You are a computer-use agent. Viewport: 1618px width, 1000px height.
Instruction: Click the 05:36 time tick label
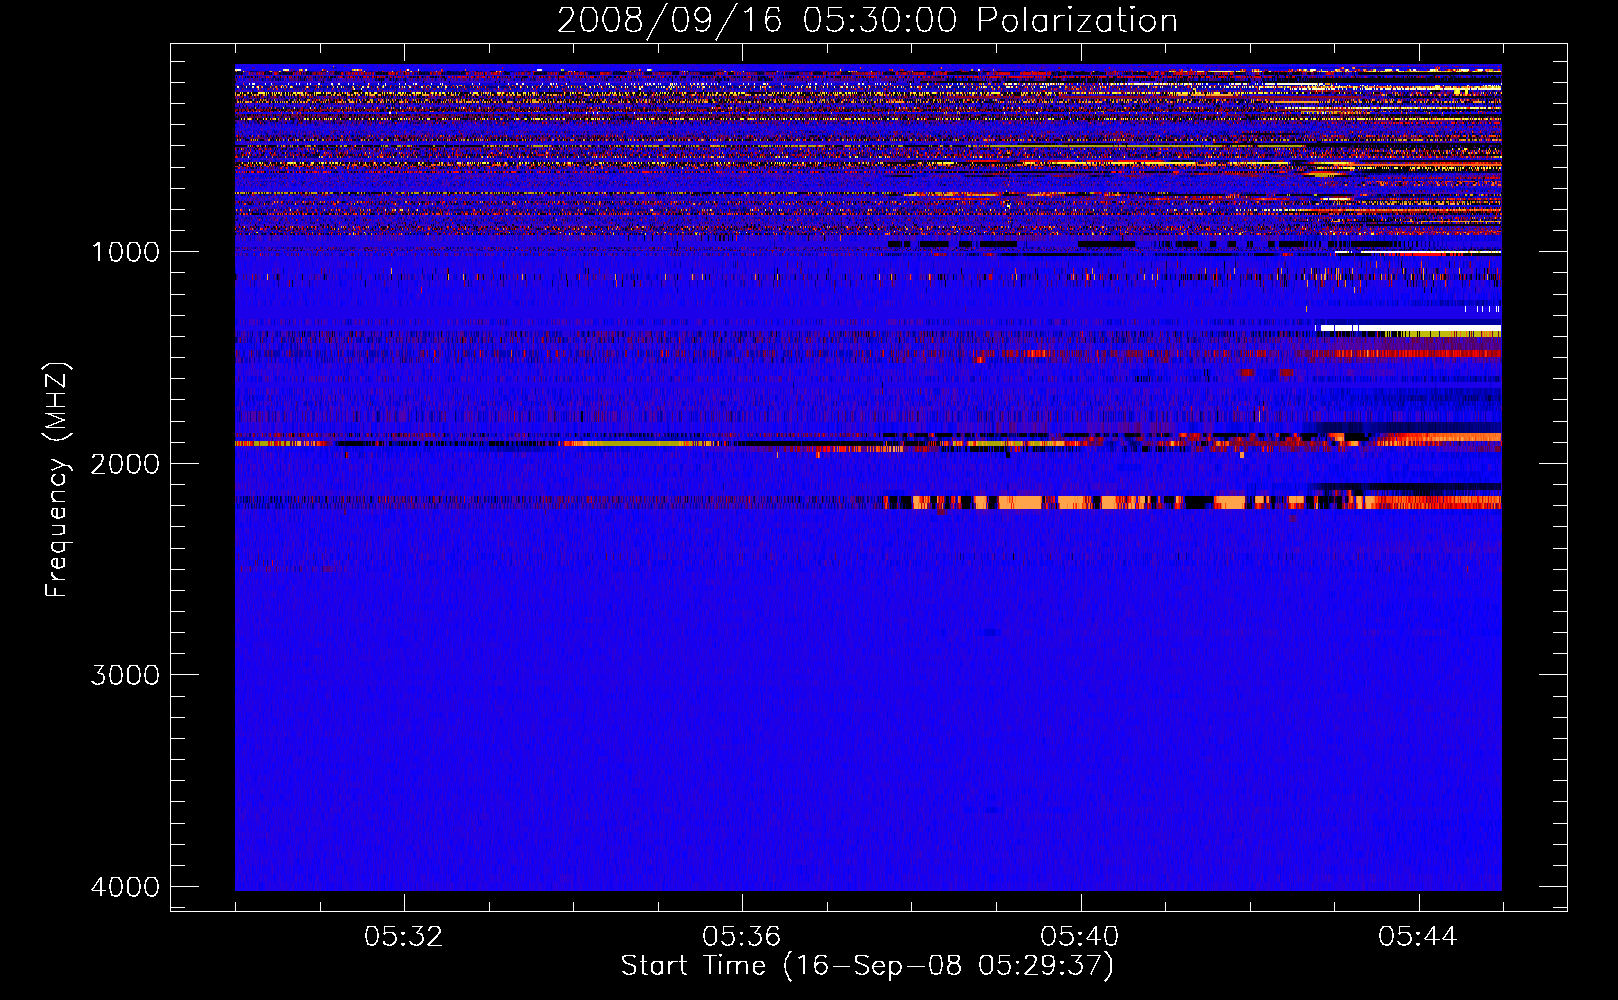(x=742, y=937)
